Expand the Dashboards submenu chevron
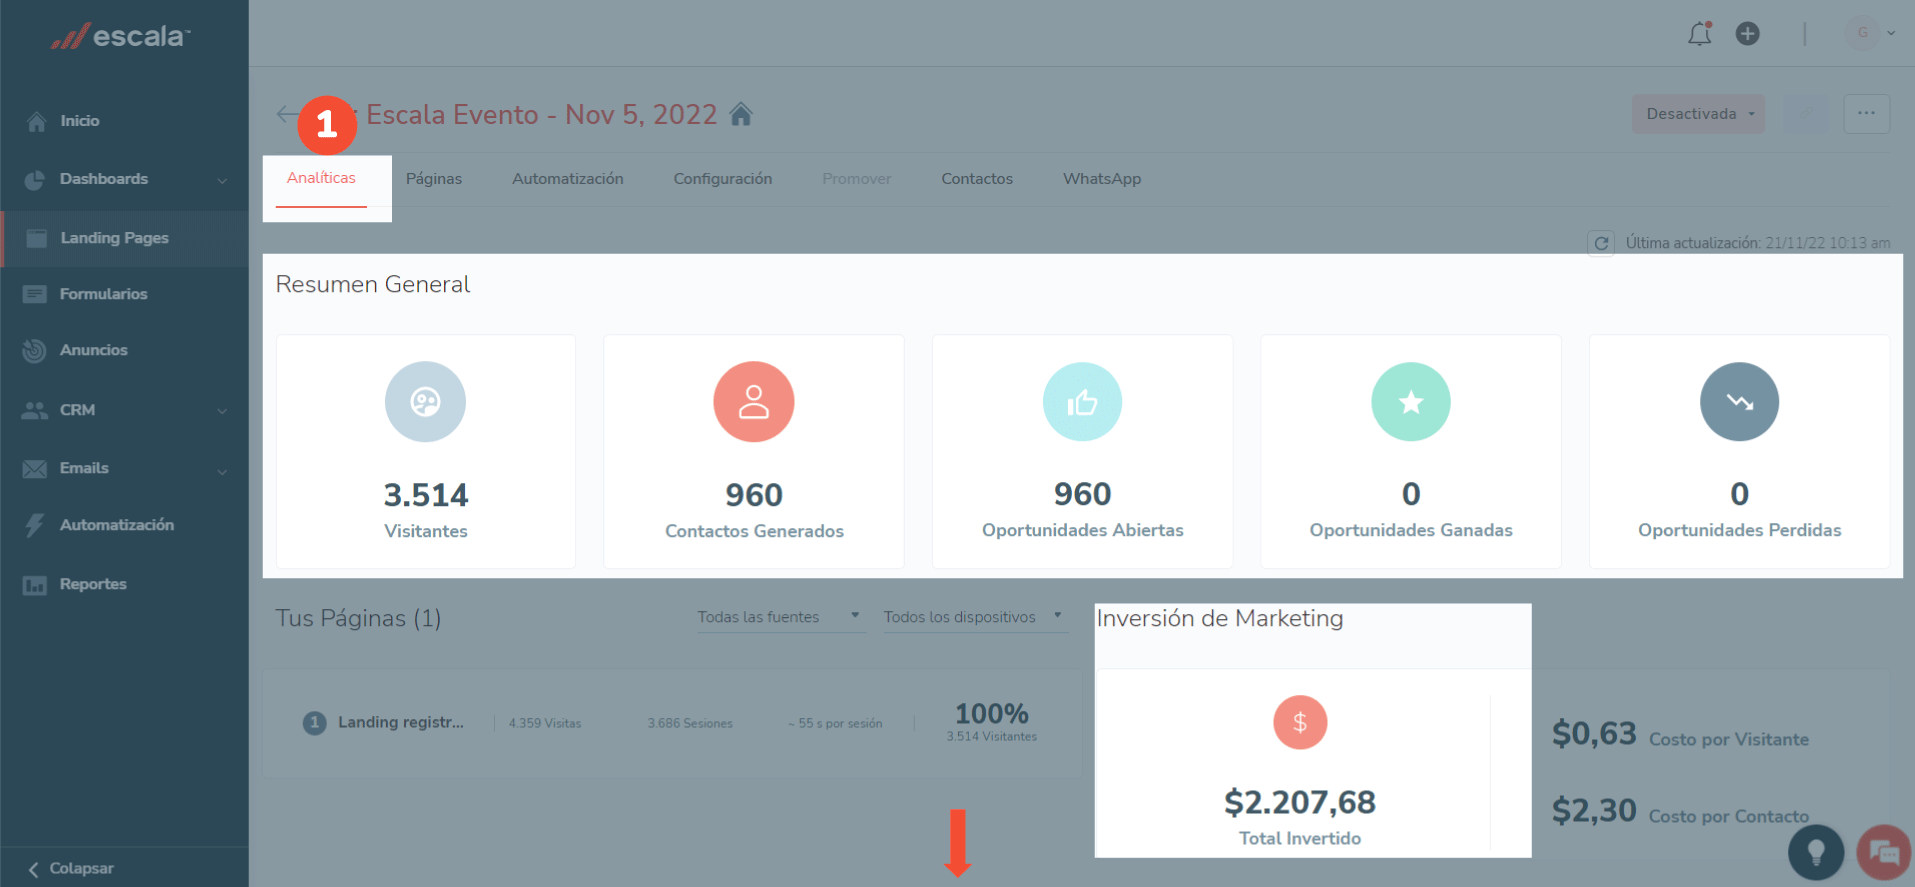 point(222,181)
